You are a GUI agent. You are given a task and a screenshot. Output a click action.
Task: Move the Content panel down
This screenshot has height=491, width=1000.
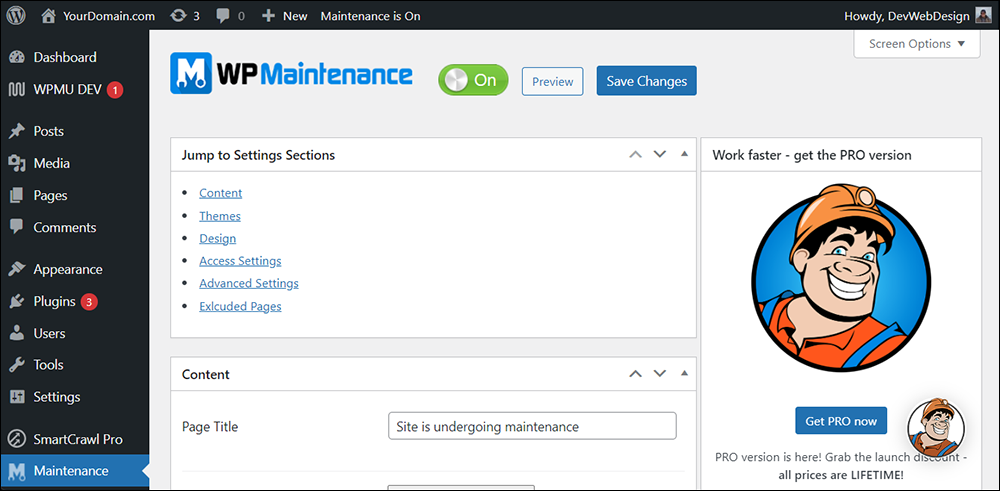pos(659,374)
